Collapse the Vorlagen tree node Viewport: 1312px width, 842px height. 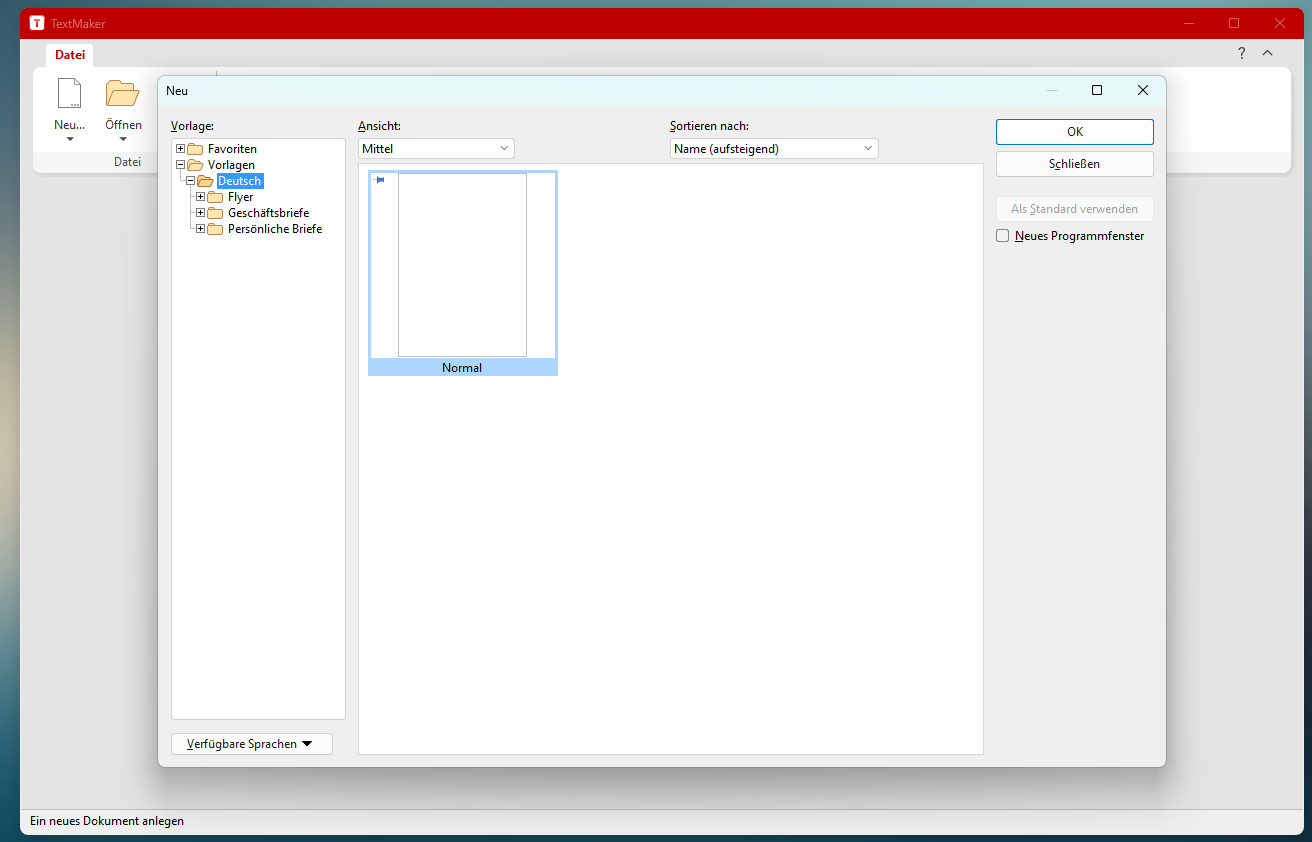(180, 165)
